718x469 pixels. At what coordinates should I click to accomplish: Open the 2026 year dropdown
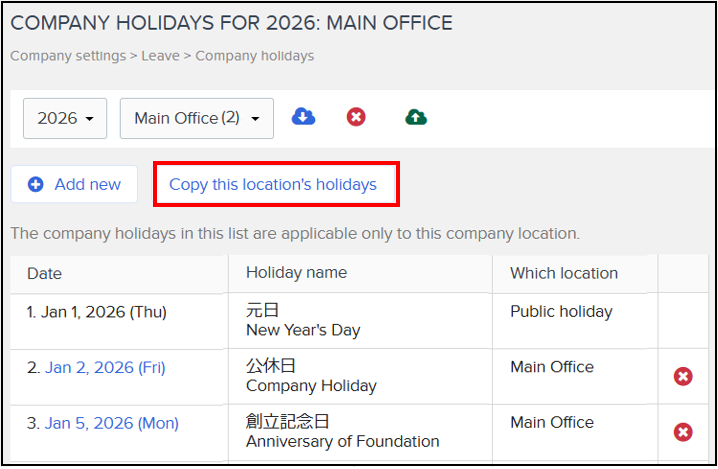tap(65, 118)
